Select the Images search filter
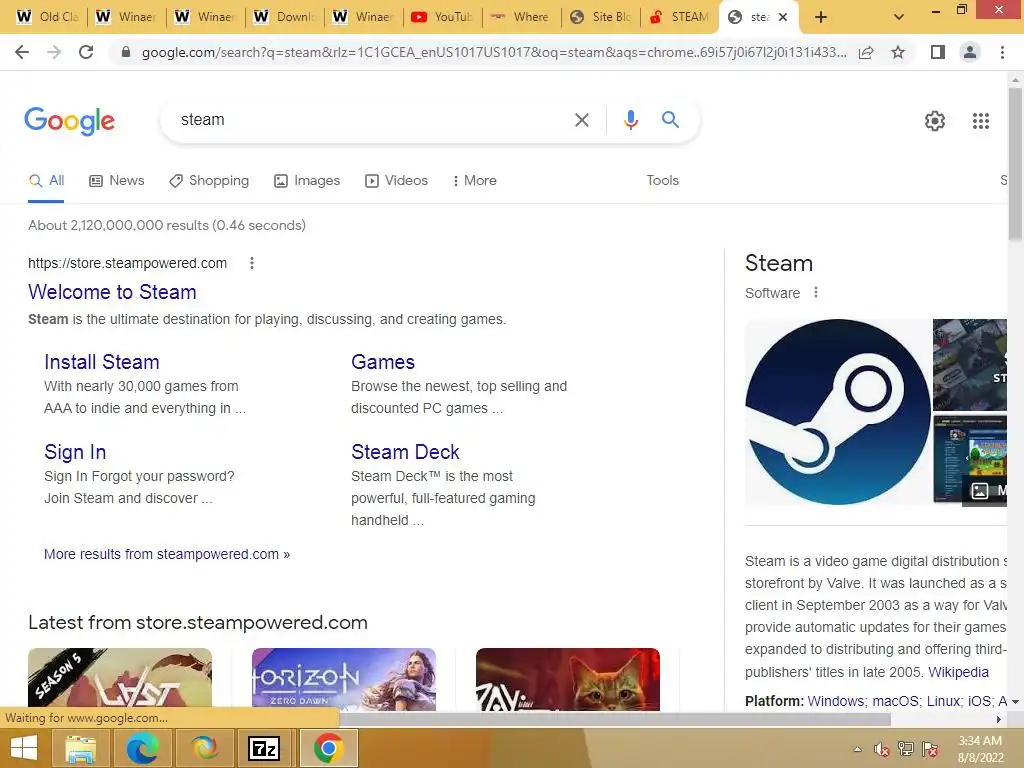The image size is (1024, 768). pos(307,180)
